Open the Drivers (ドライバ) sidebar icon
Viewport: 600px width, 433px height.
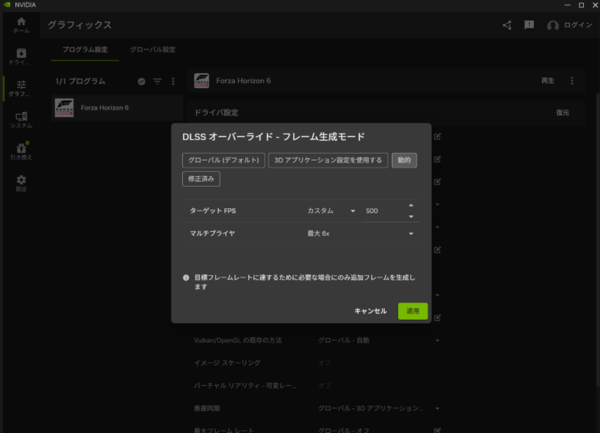[x=21, y=57]
